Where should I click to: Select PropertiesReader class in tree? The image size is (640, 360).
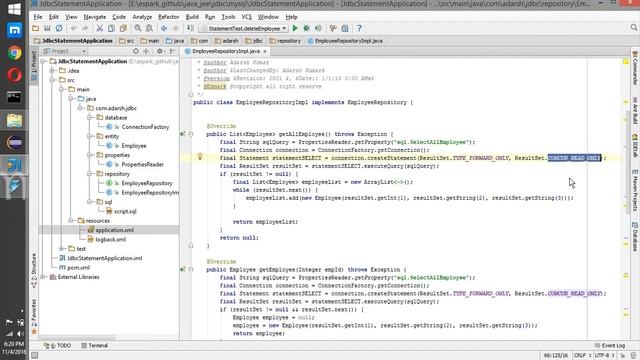click(142, 164)
